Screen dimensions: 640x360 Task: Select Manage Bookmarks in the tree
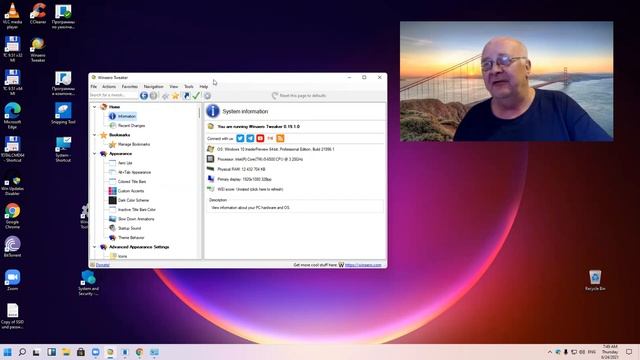134,144
